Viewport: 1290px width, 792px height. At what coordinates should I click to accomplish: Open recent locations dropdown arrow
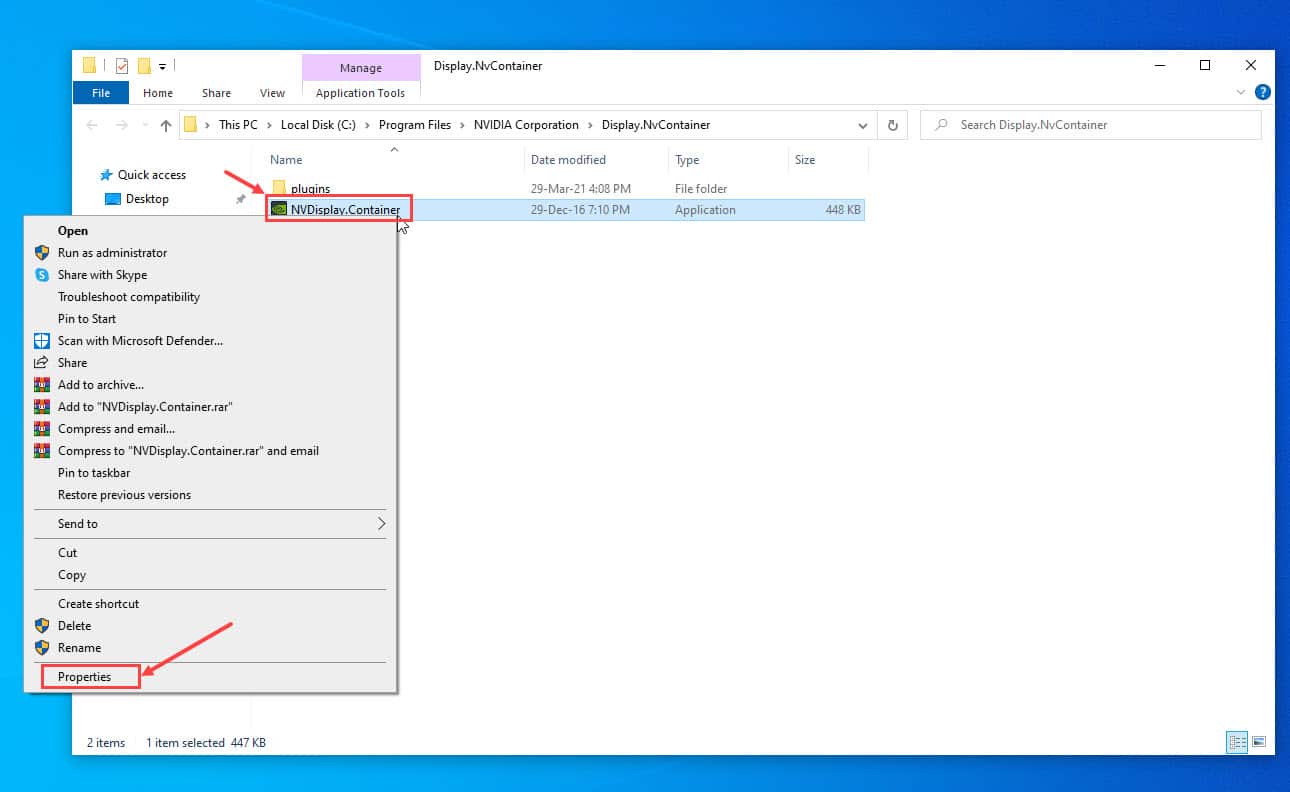pyautogui.click(x=145, y=126)
